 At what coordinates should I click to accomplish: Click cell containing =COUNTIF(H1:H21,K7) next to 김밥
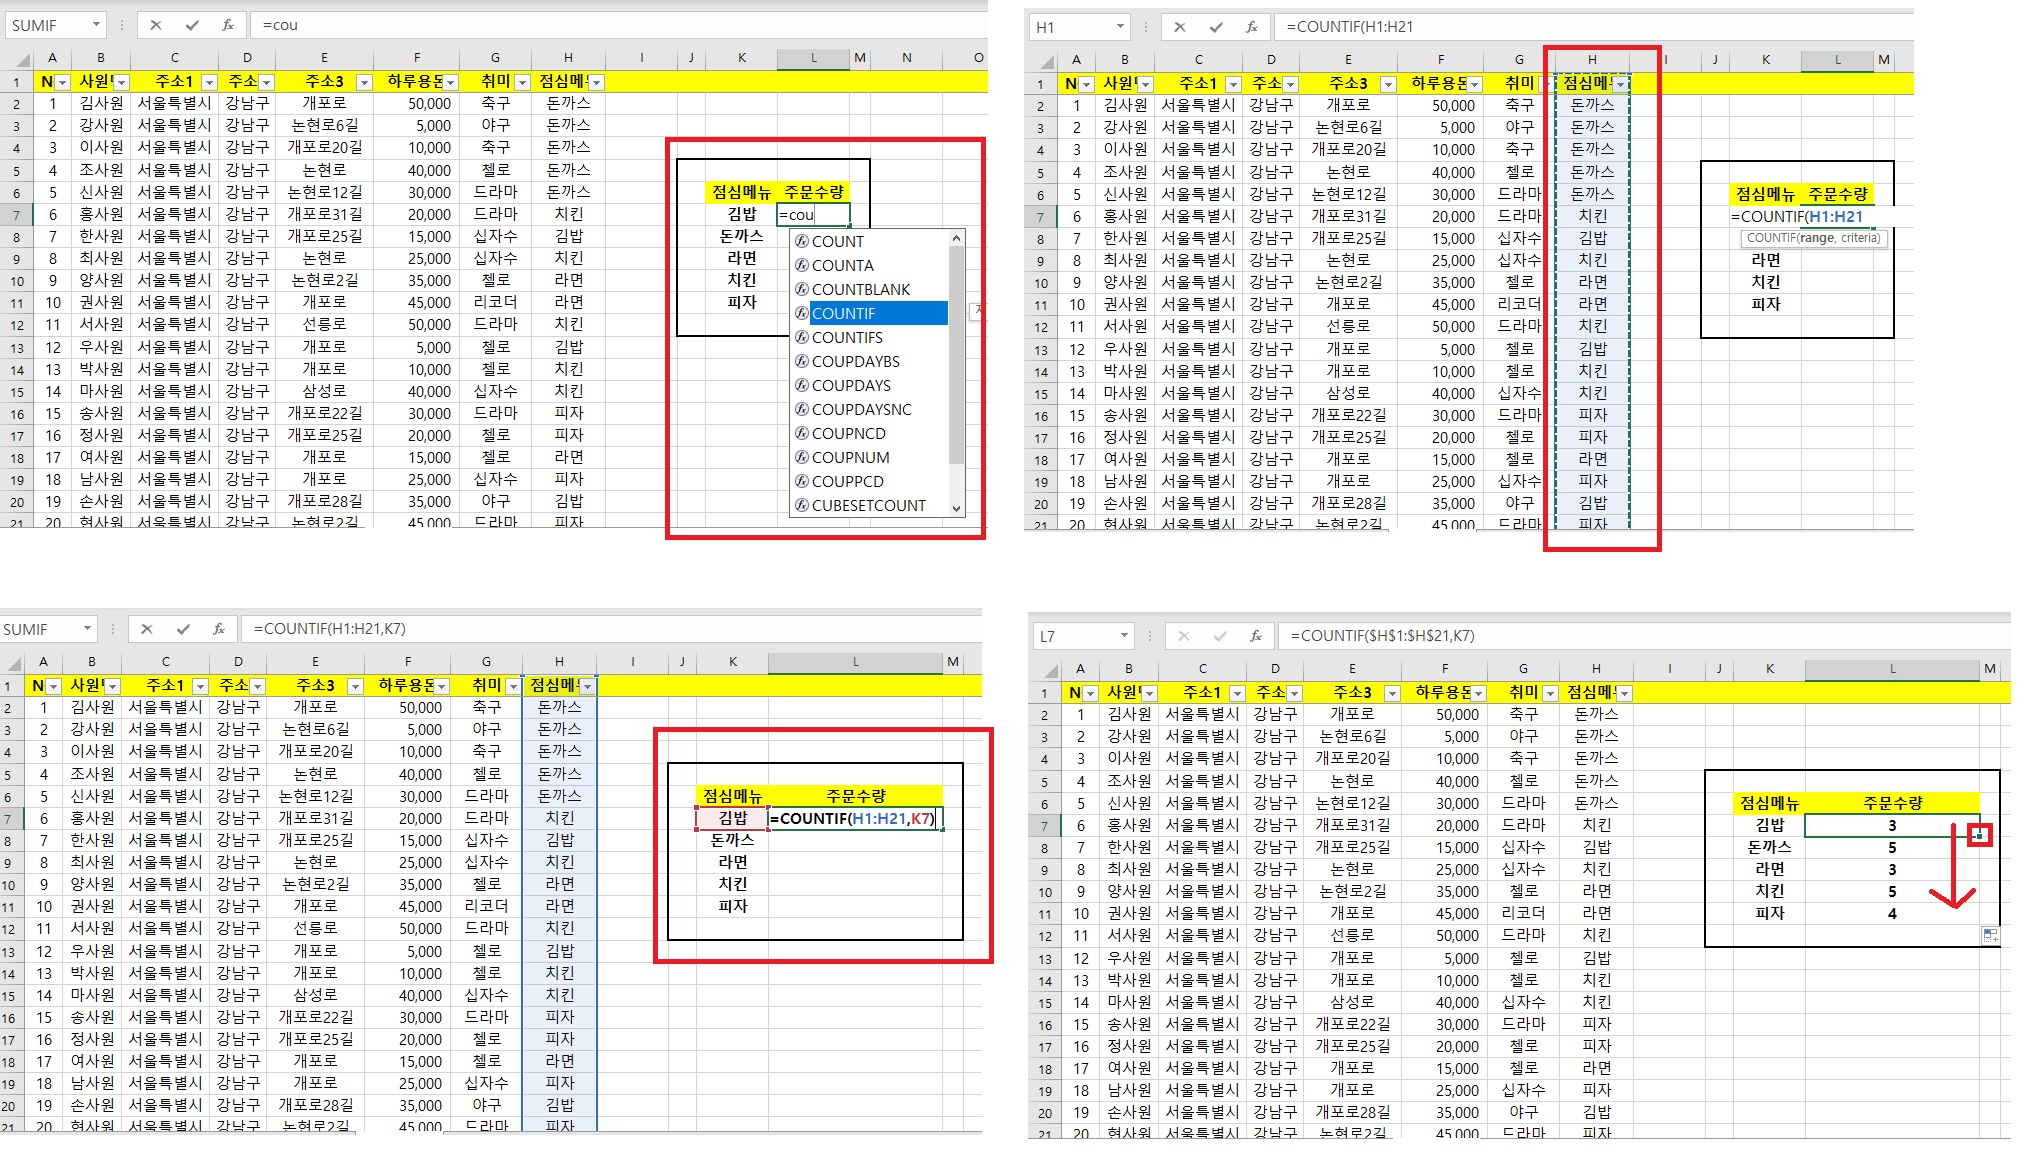[x=856, y=819]
